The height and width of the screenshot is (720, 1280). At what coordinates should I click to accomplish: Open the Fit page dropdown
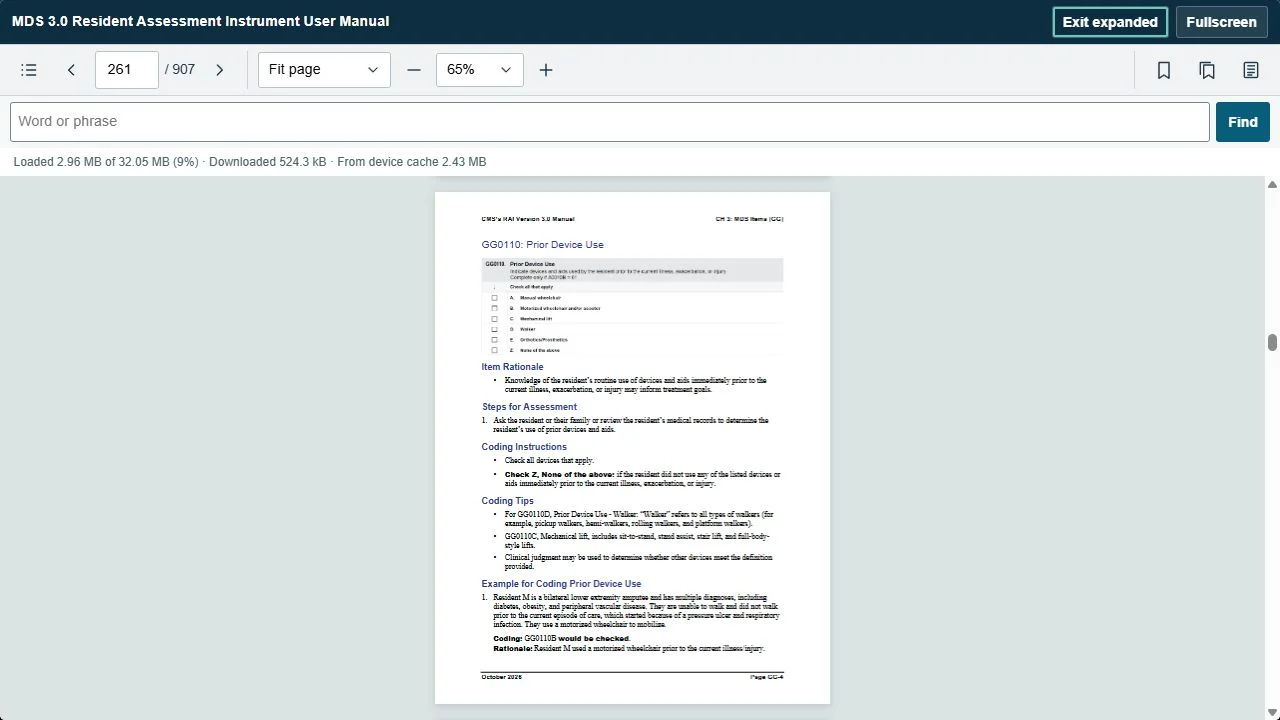click(324, 70)
